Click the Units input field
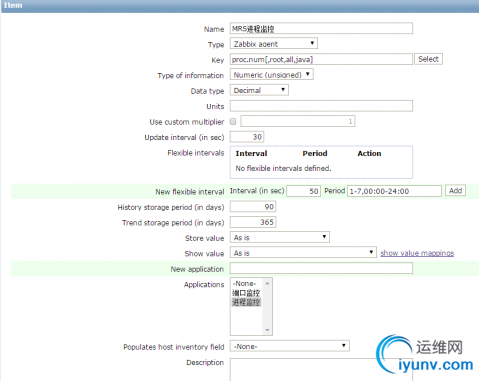Screen dimensions: 479x381 tap(321, 106)
